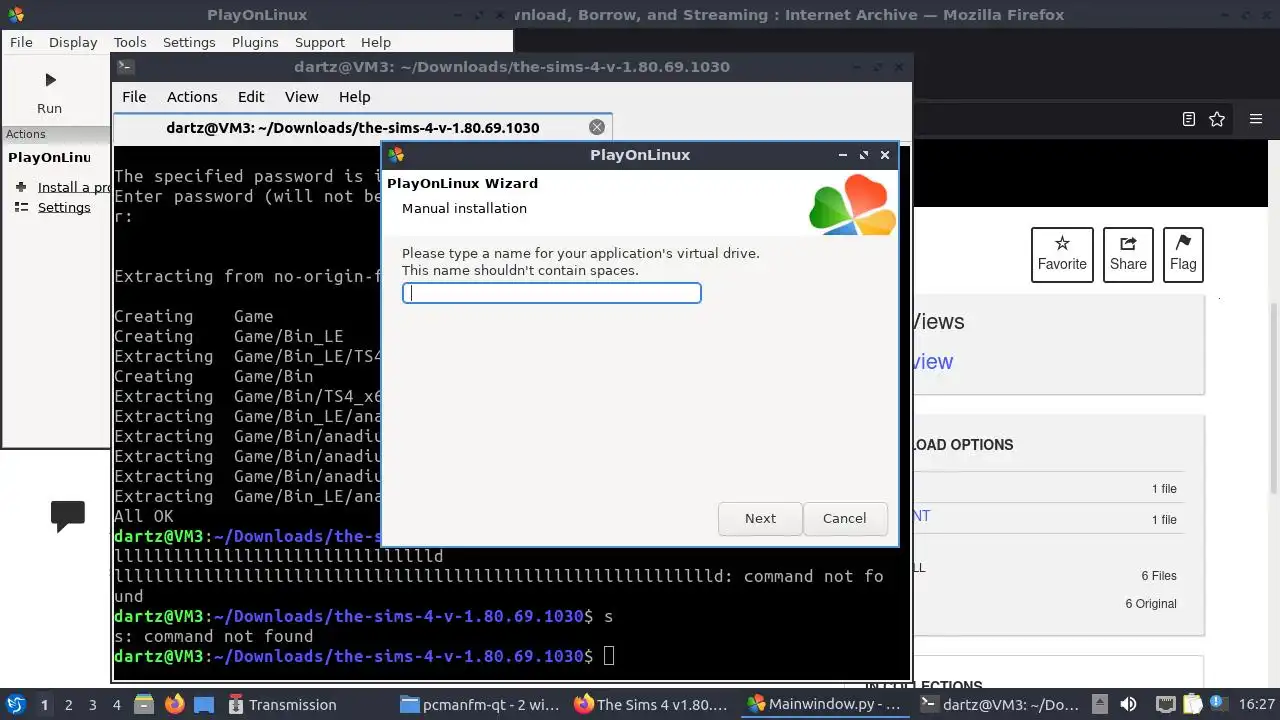Switch to virtual desktop 4
The height and width of the screenshot is (720, 1280).
coord(116,704)
